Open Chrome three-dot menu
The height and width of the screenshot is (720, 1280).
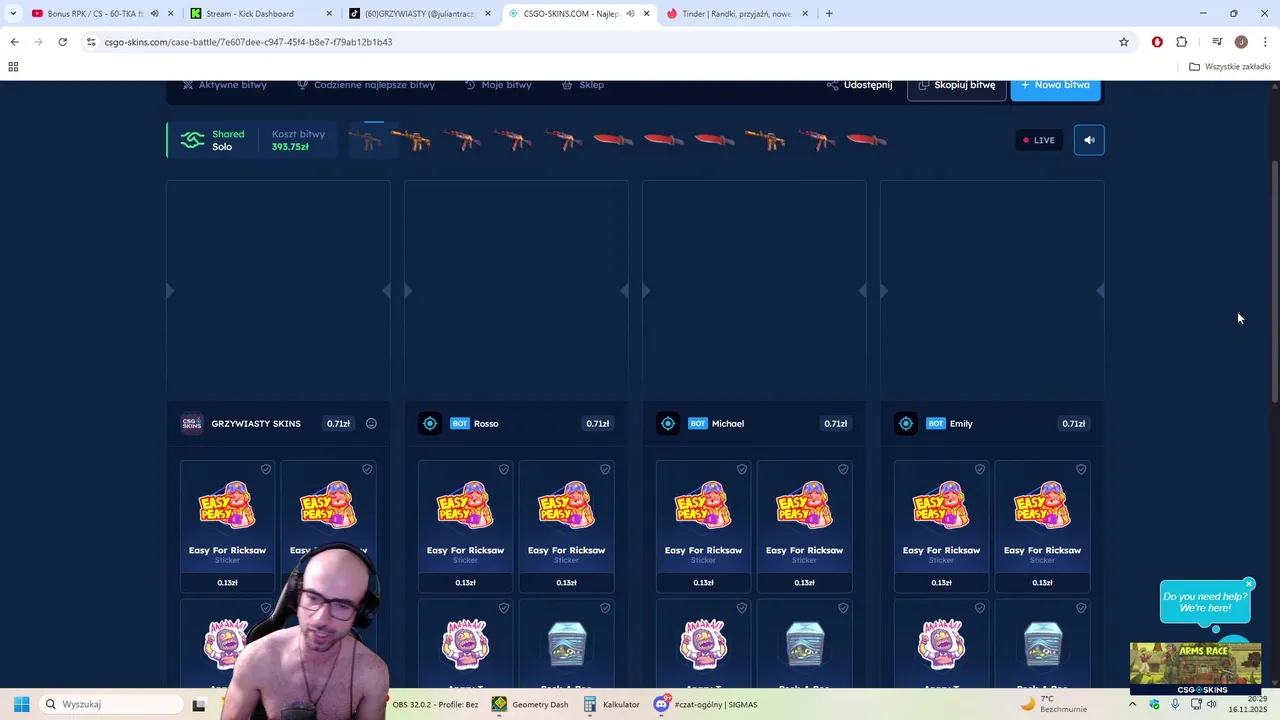1266,42
